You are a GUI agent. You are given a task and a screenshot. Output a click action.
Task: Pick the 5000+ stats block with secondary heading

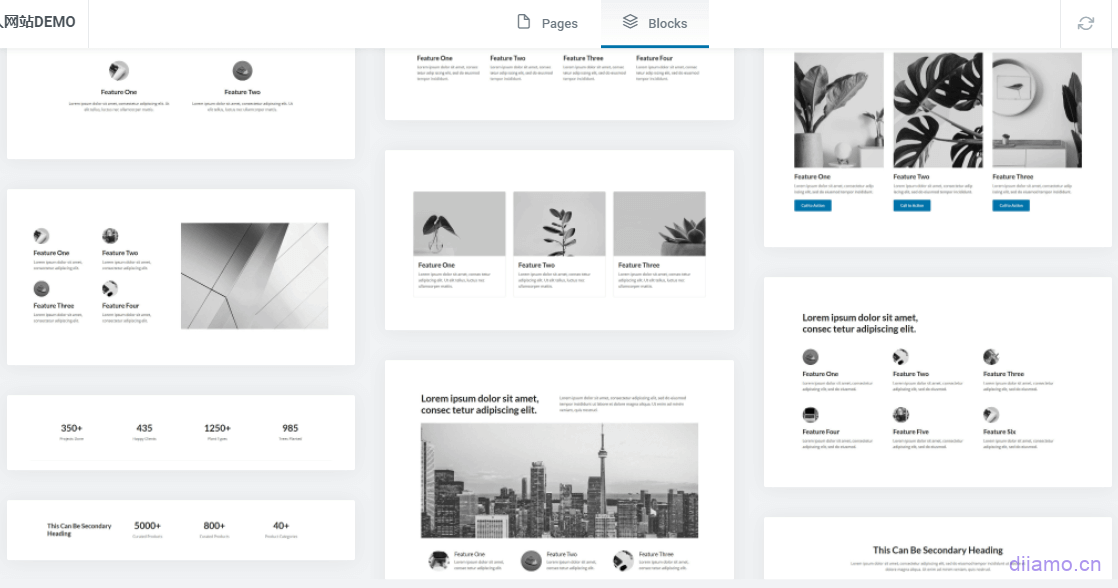(x=181, y=530)
